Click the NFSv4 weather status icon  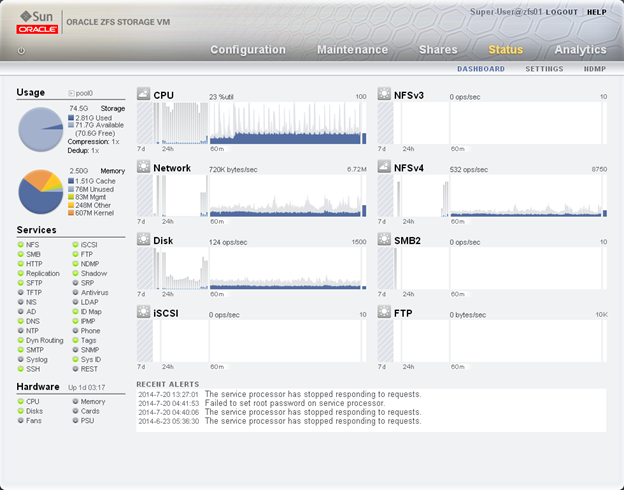point(384,166)
